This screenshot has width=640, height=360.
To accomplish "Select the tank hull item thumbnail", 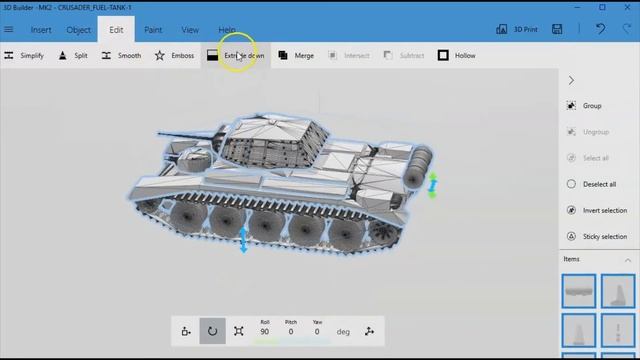I will [x=578, y=291].
